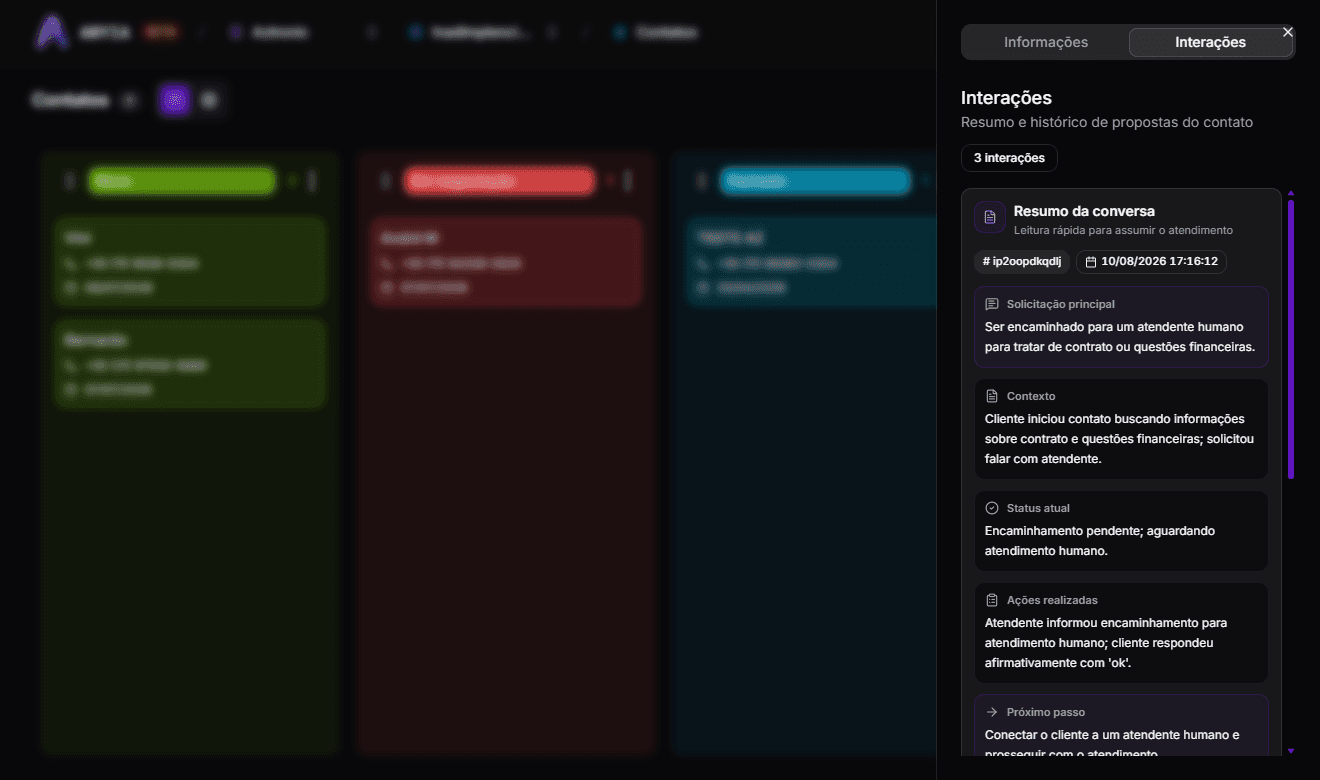The image size is (1320, 780).
Task: Click the scrollbar down arrow in Interações
Action: click(x=1291, y=750)
